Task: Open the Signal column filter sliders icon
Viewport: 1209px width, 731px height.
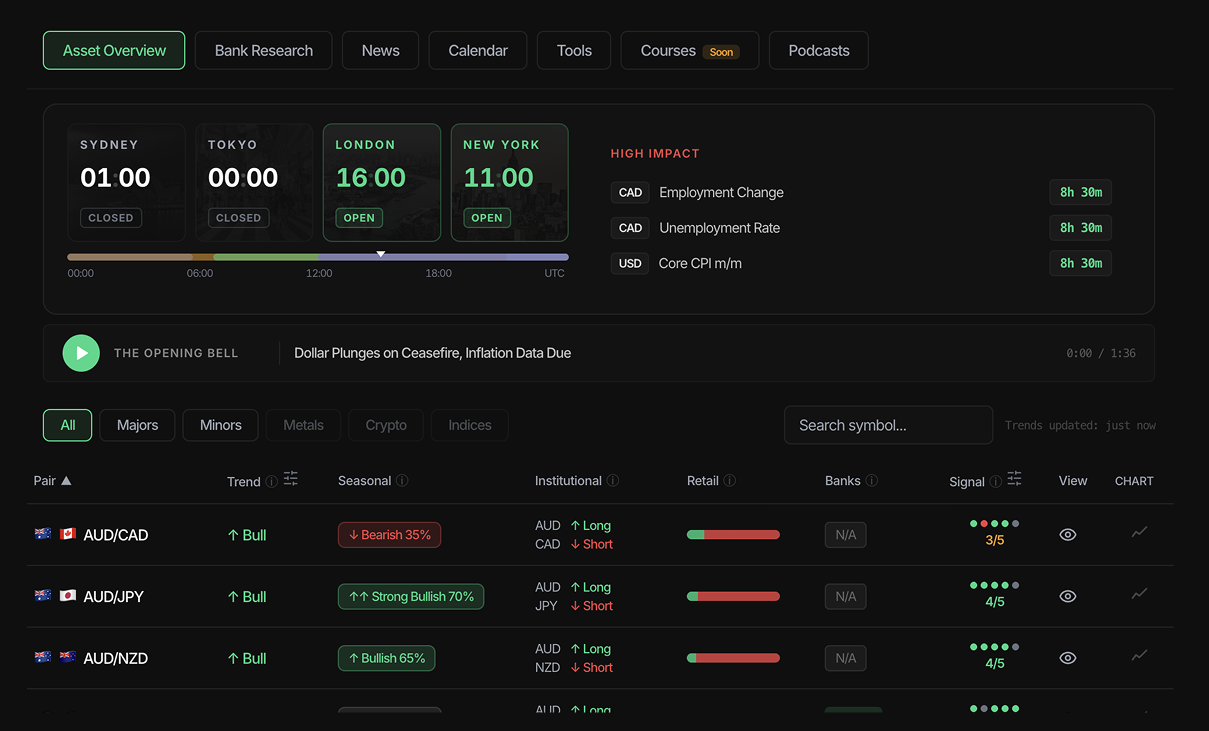Action: tap(1014, 480)
